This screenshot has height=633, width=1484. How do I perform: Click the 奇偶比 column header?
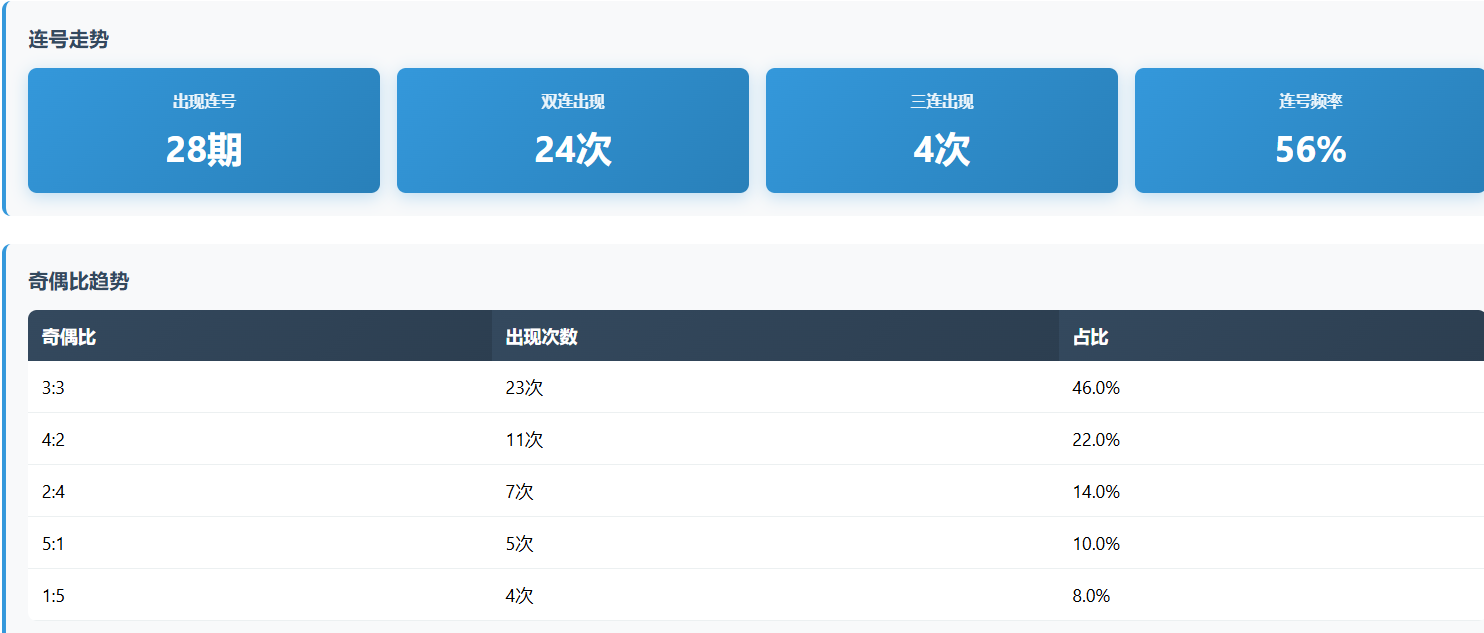click(69, 337)
